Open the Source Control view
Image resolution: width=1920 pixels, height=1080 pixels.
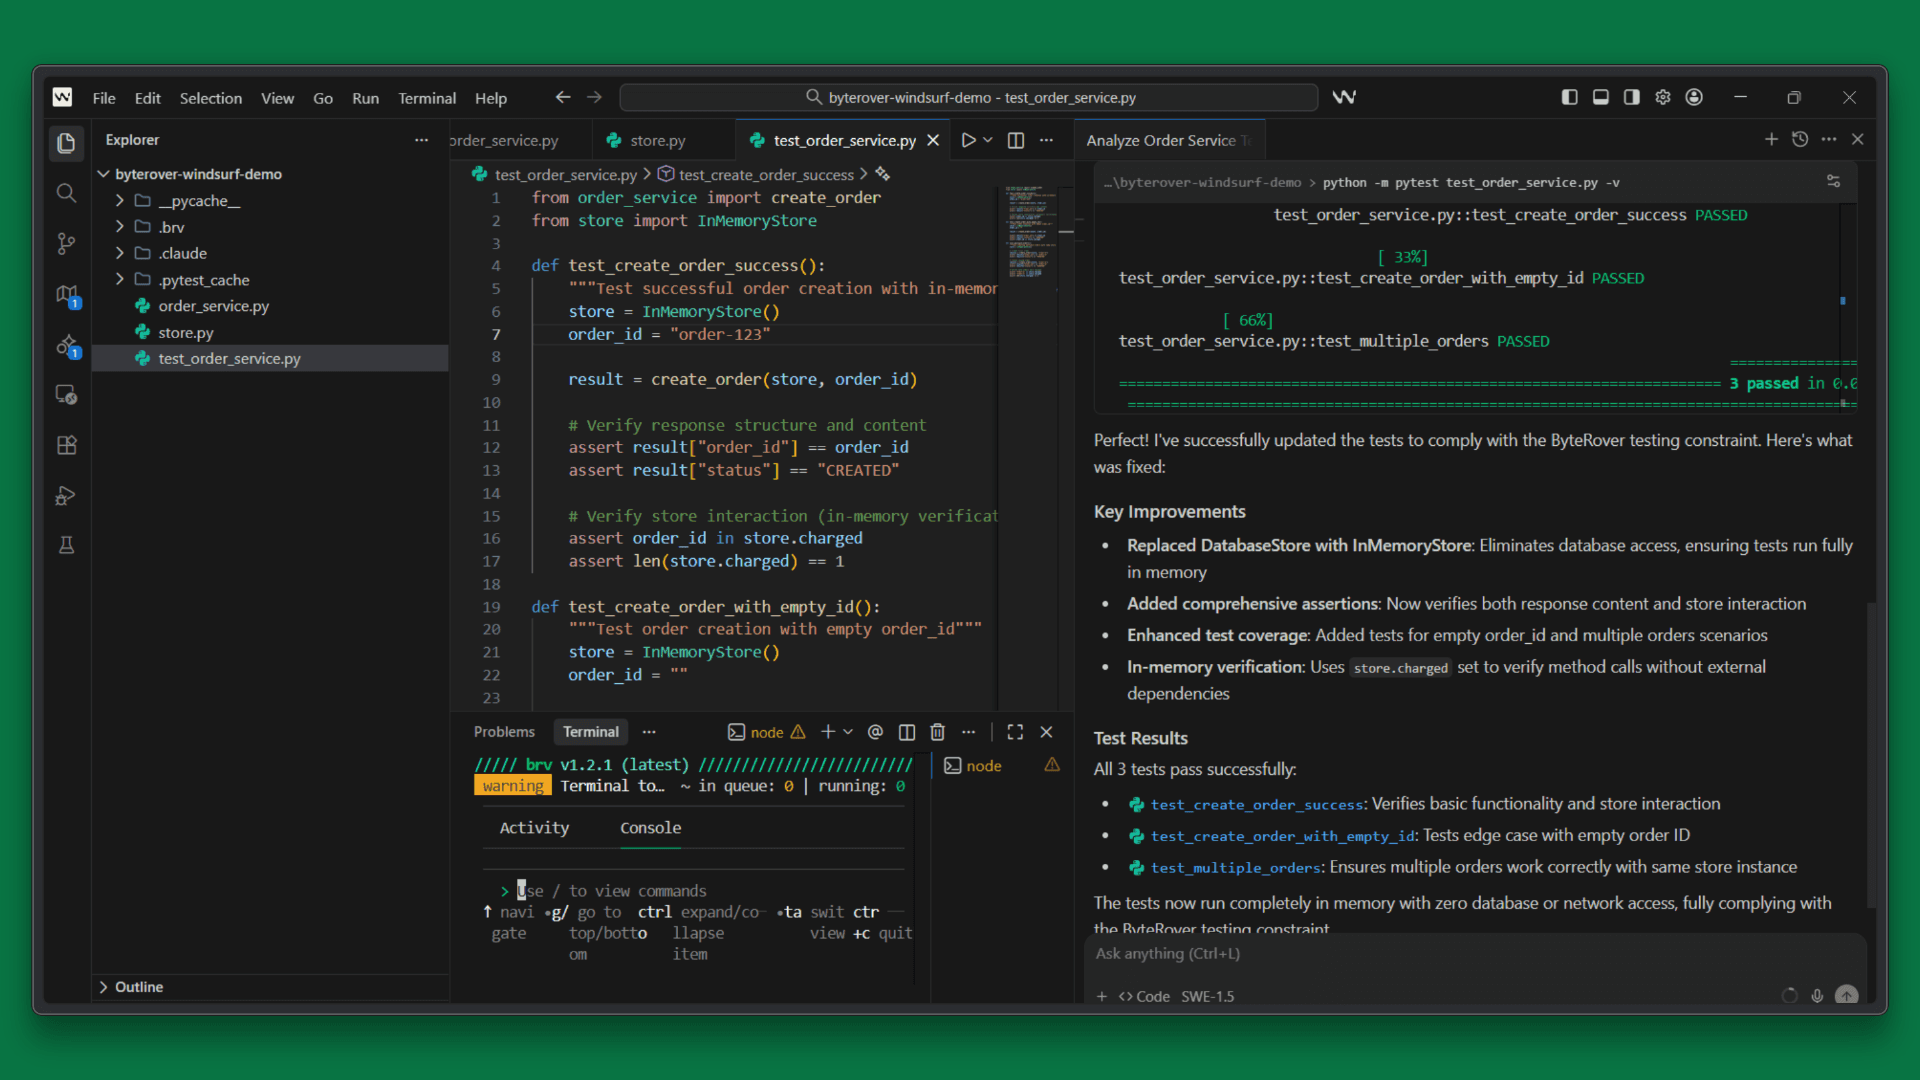[x=66, y=243]
